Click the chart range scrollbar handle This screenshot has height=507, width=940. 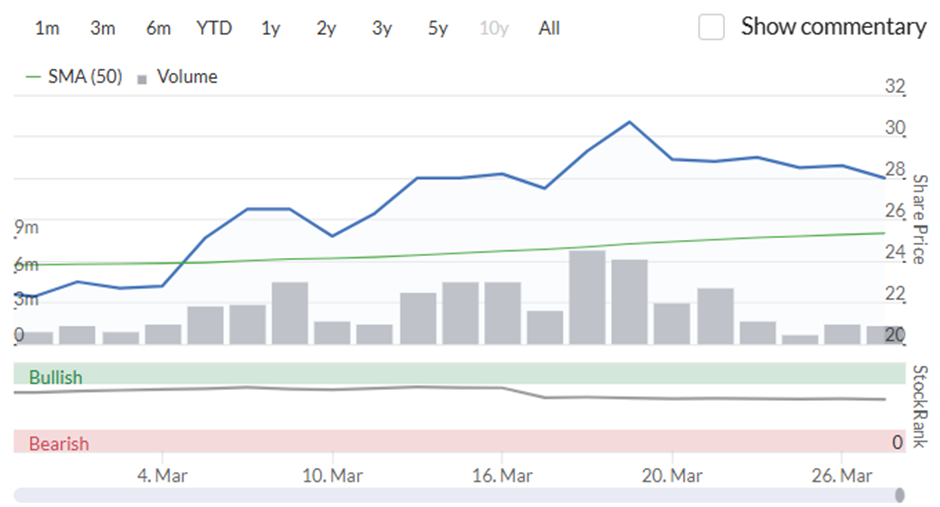(x=899, y=495)
